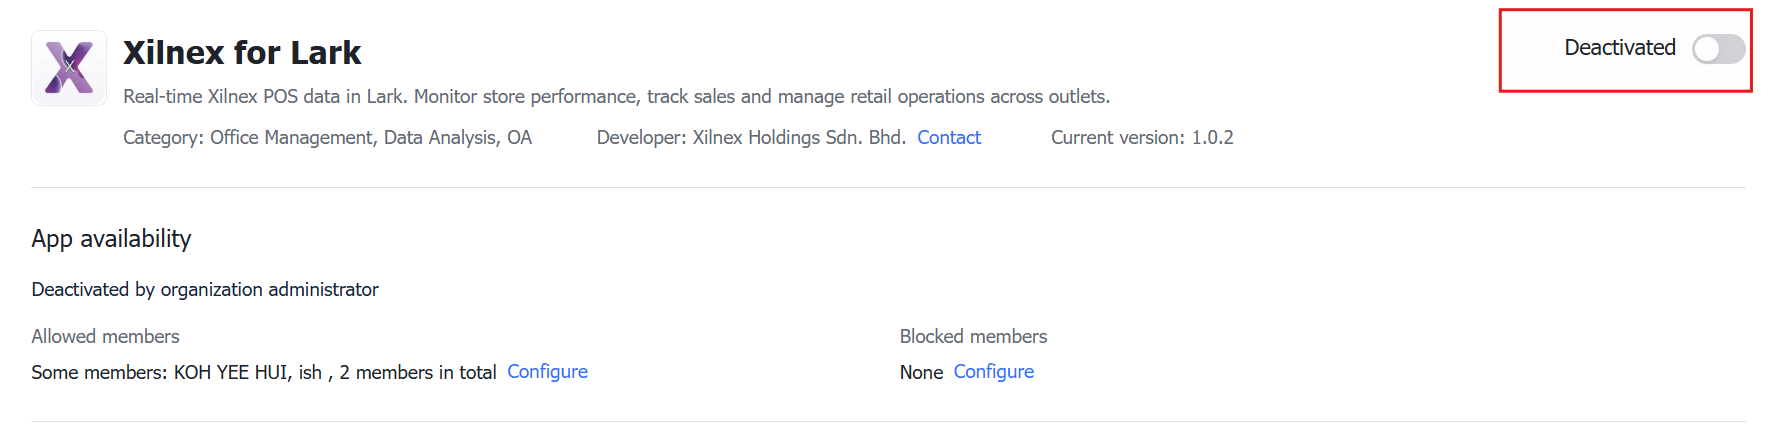Screen dimensions: 1768x439
Task: Click the Xilnex purple X app icon
Action: [69, 68]
